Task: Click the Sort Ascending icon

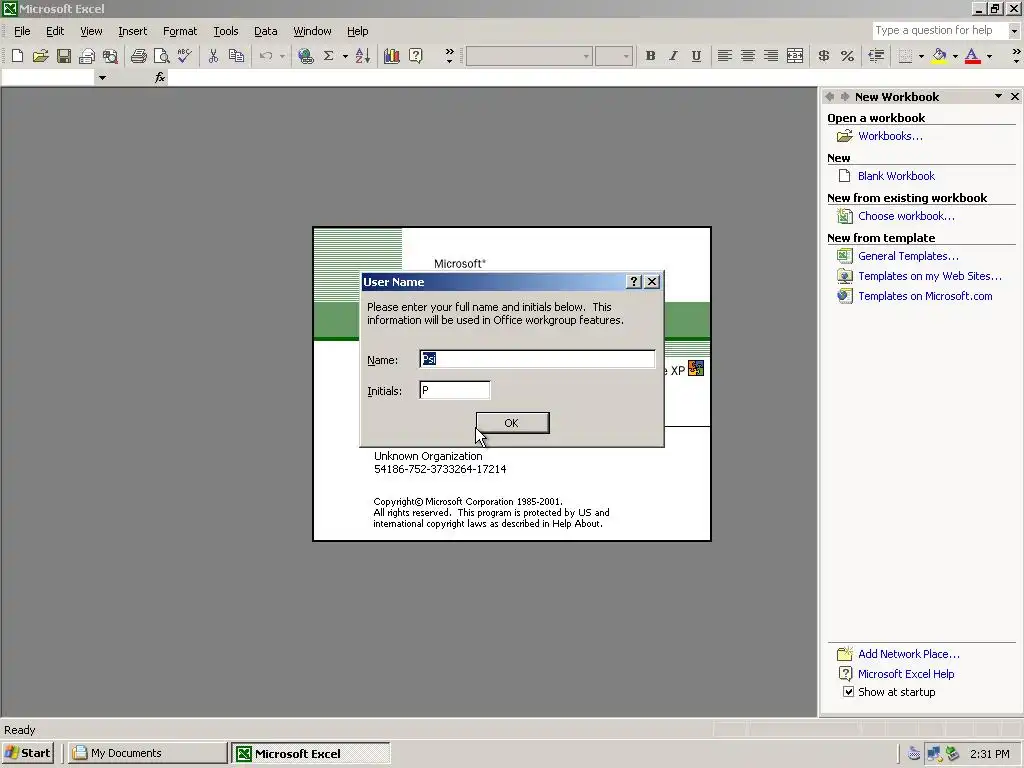Action: click(363, 56)
